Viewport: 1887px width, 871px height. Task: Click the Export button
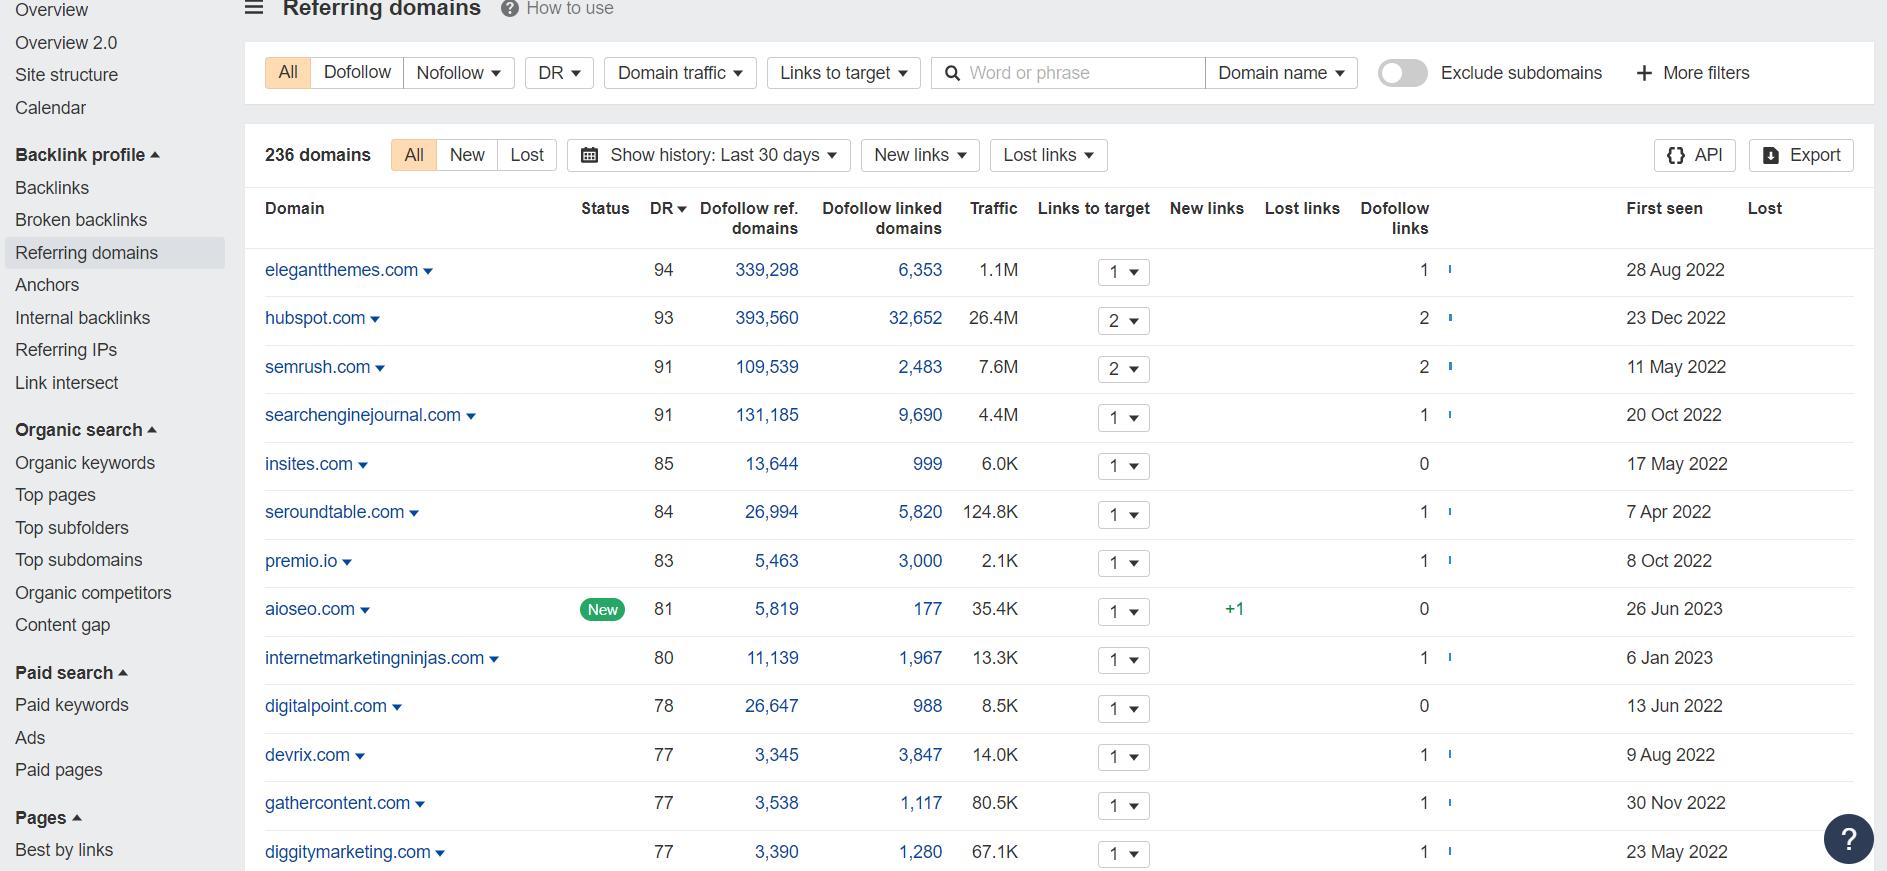pyautogui.click(x=1801, y=155)
